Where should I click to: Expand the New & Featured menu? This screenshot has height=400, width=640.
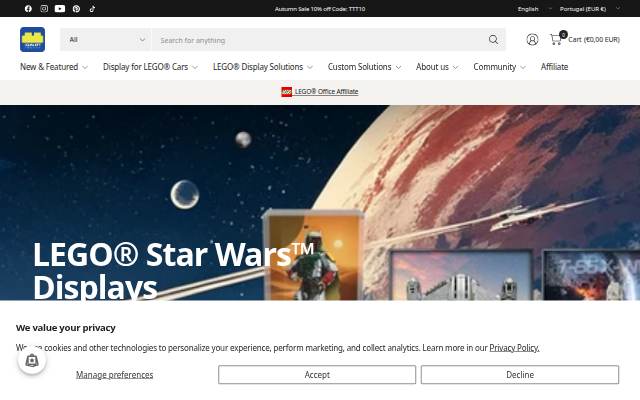tap(53, 67)
